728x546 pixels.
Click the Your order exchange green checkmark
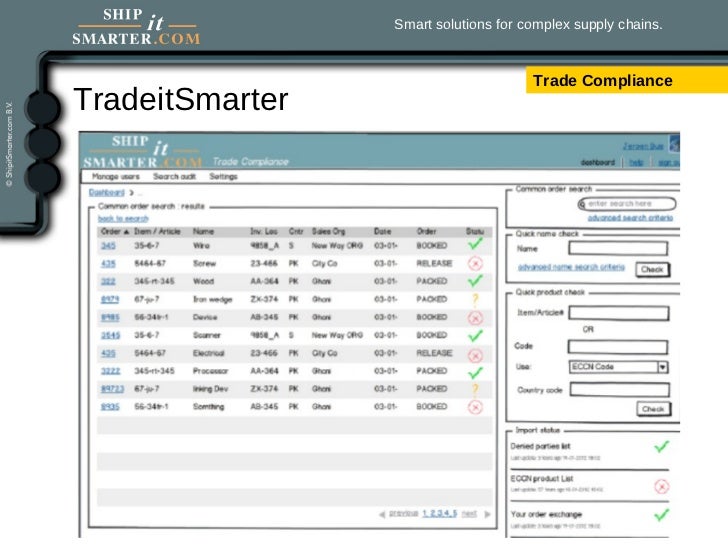pyautogui.click(x=661, y=514)
